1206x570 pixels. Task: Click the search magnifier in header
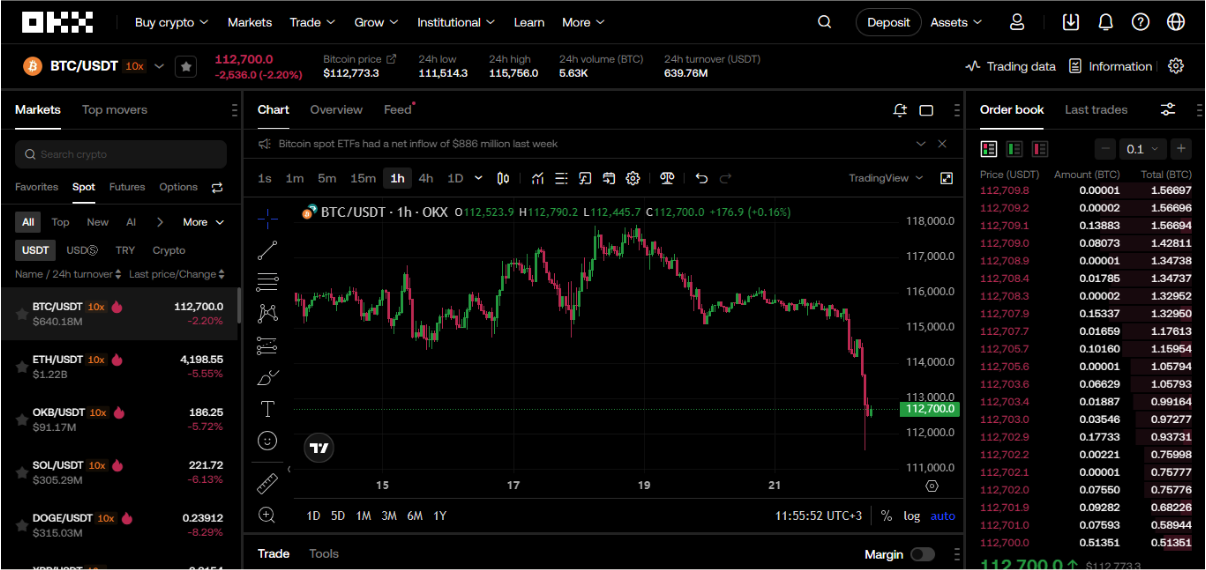(824, 22)
